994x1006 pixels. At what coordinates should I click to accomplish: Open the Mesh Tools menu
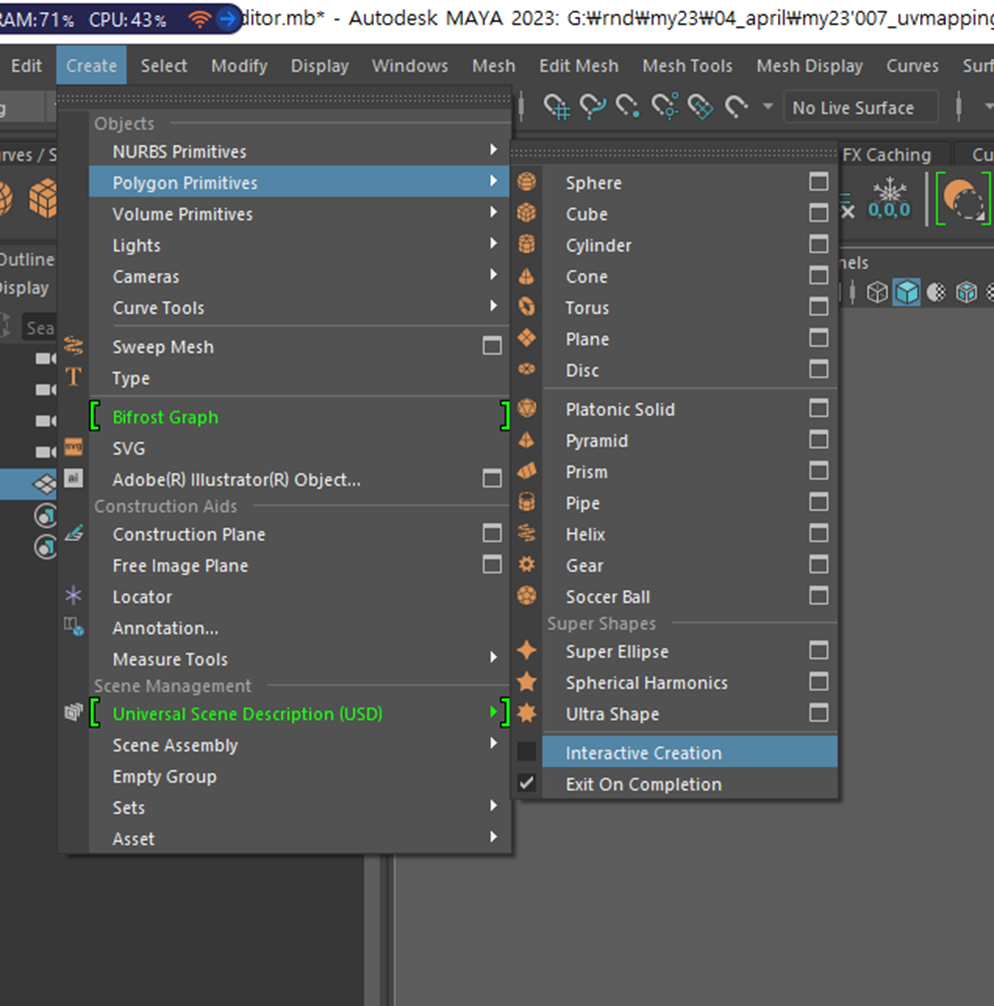(x=687, y=66)
